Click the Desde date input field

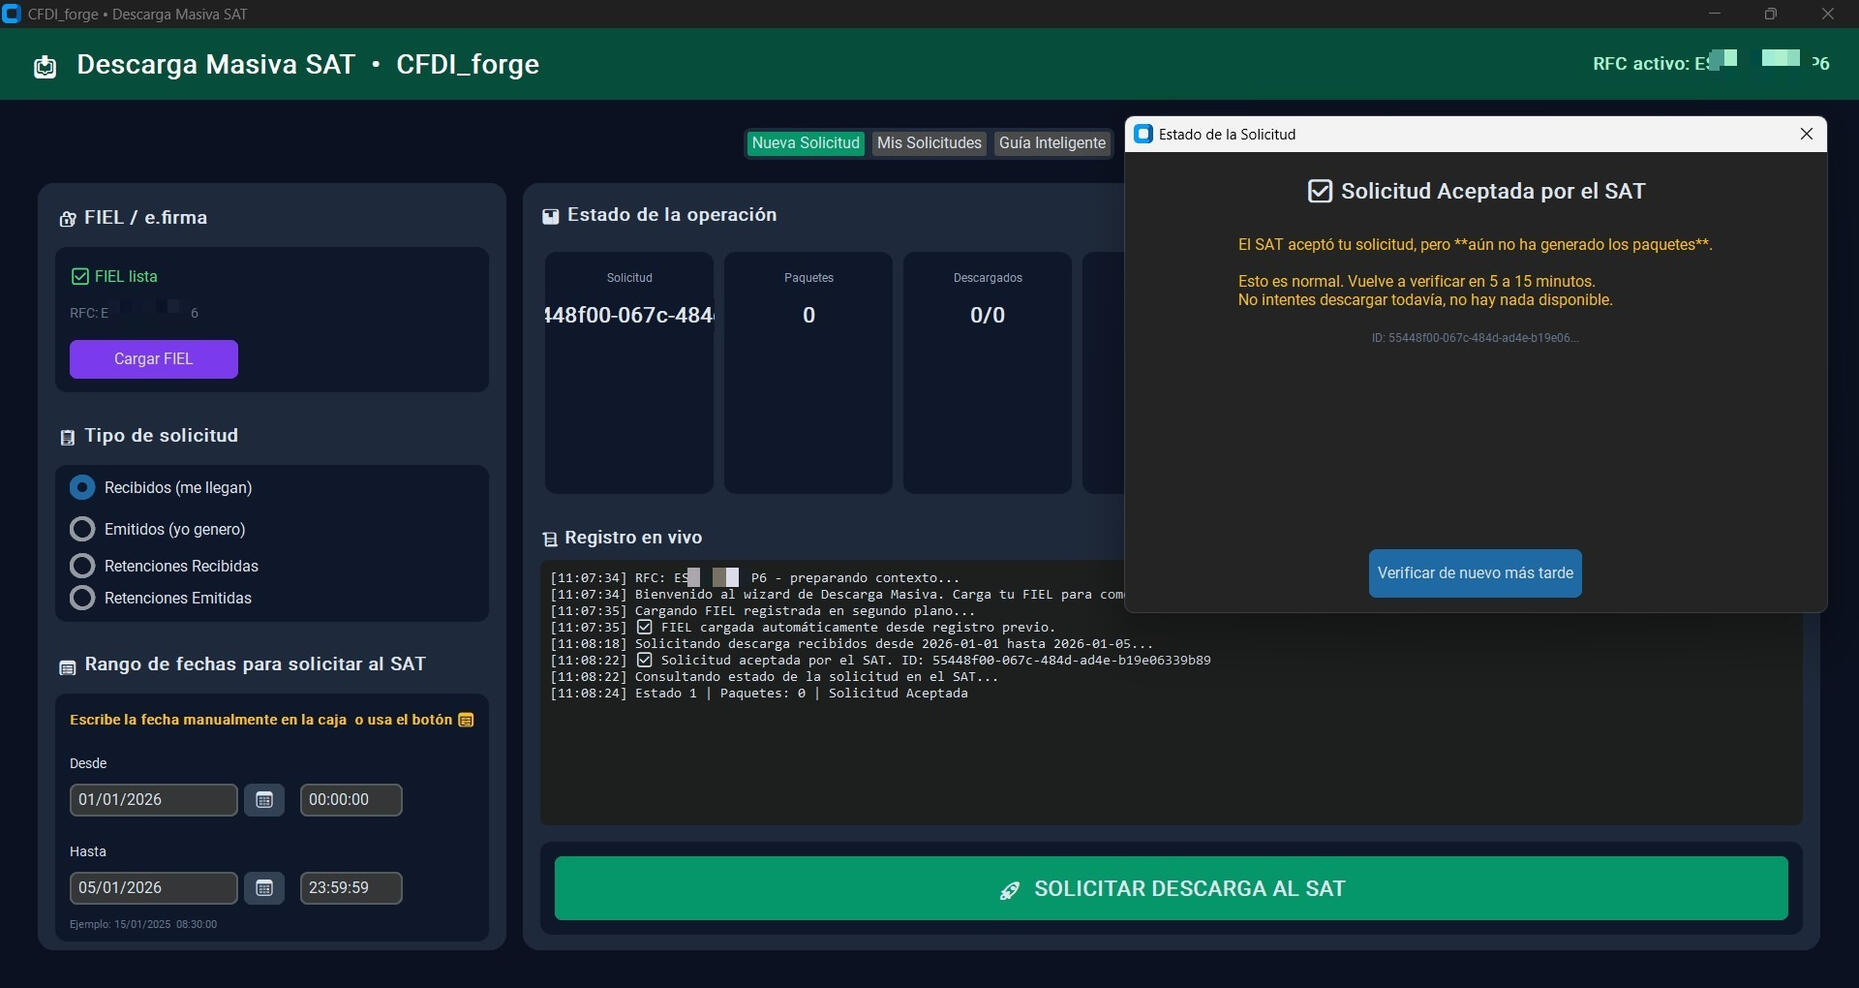[x=153, y=800]
